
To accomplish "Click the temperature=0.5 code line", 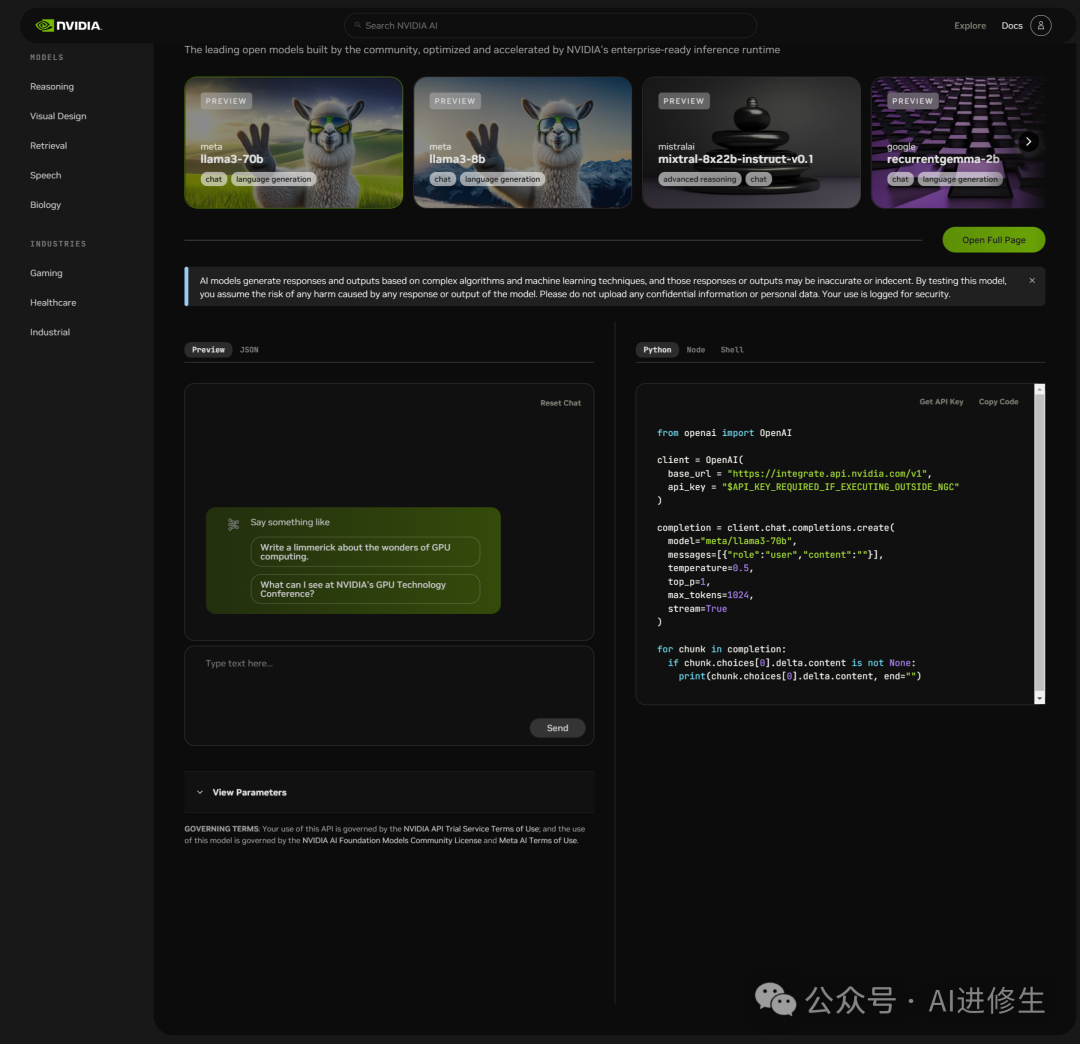I will tap(710, 568).
